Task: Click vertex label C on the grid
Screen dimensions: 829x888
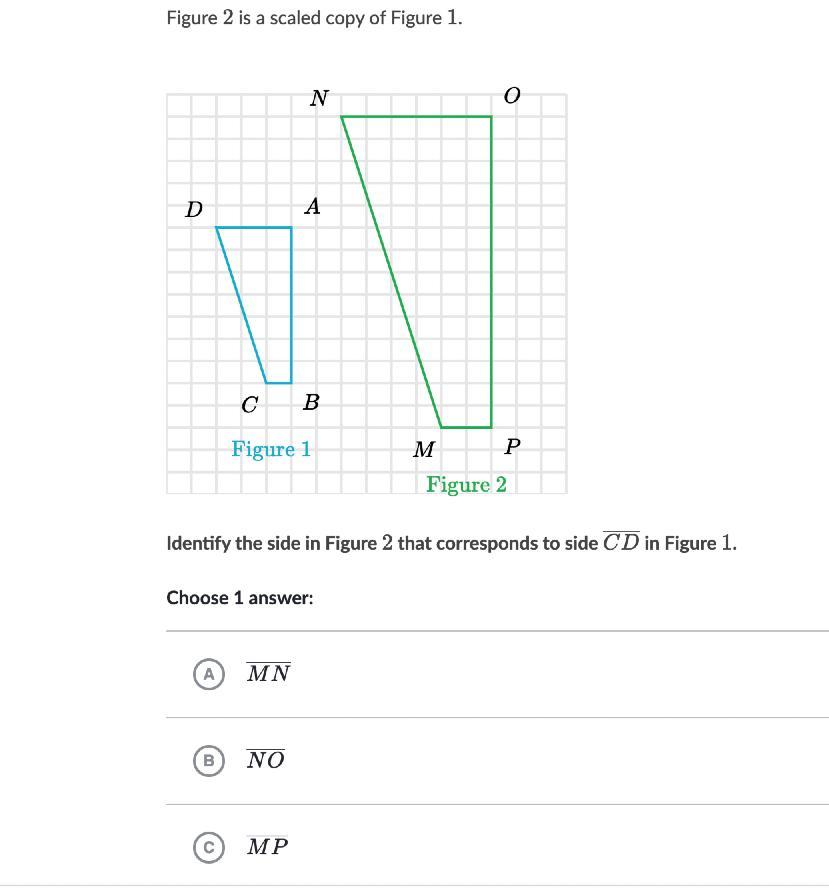Action: click(250, 405)
